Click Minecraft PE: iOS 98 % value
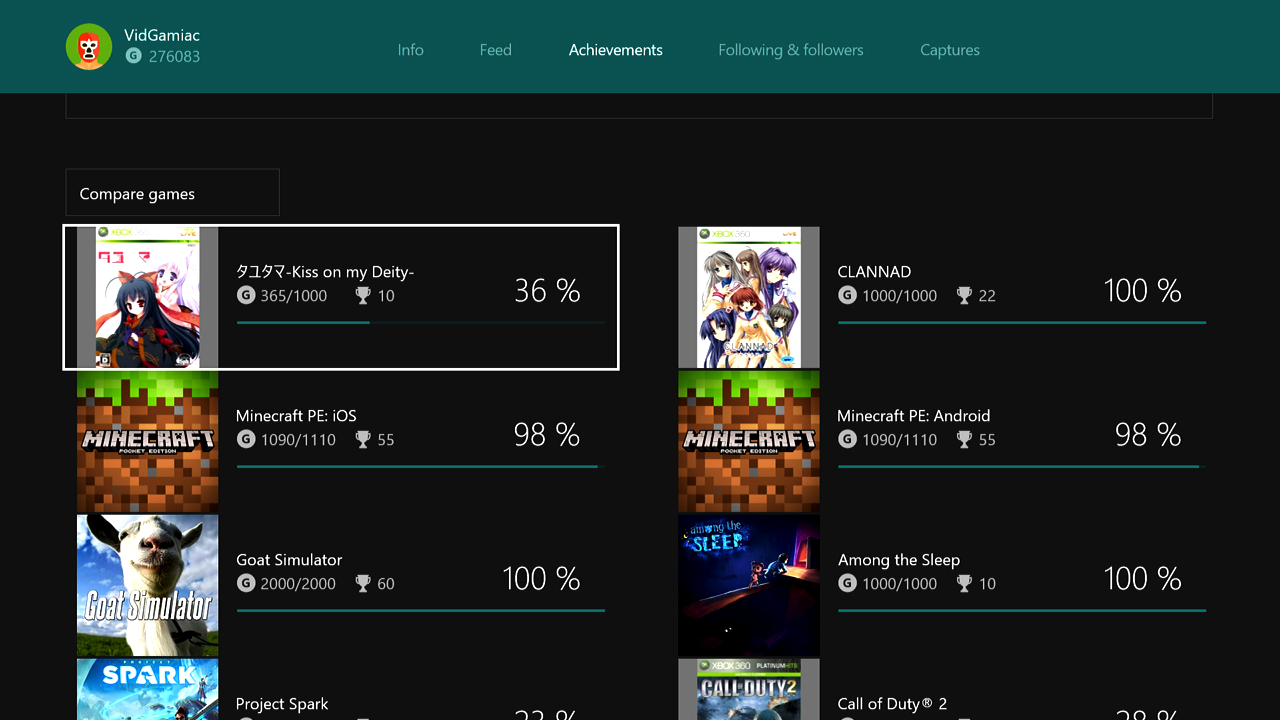Image resolution: width=1280 pixels, height=720 pixels. click(547, 435)
